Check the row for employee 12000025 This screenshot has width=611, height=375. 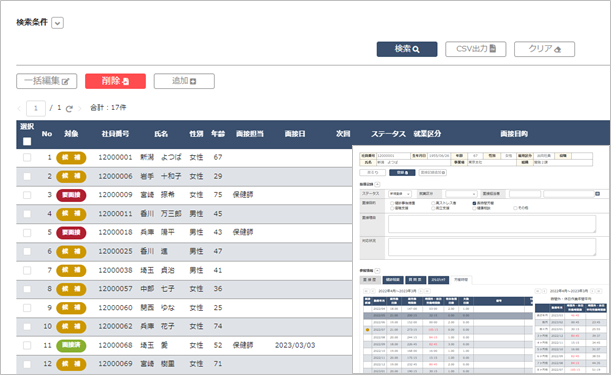coord(27,251)
